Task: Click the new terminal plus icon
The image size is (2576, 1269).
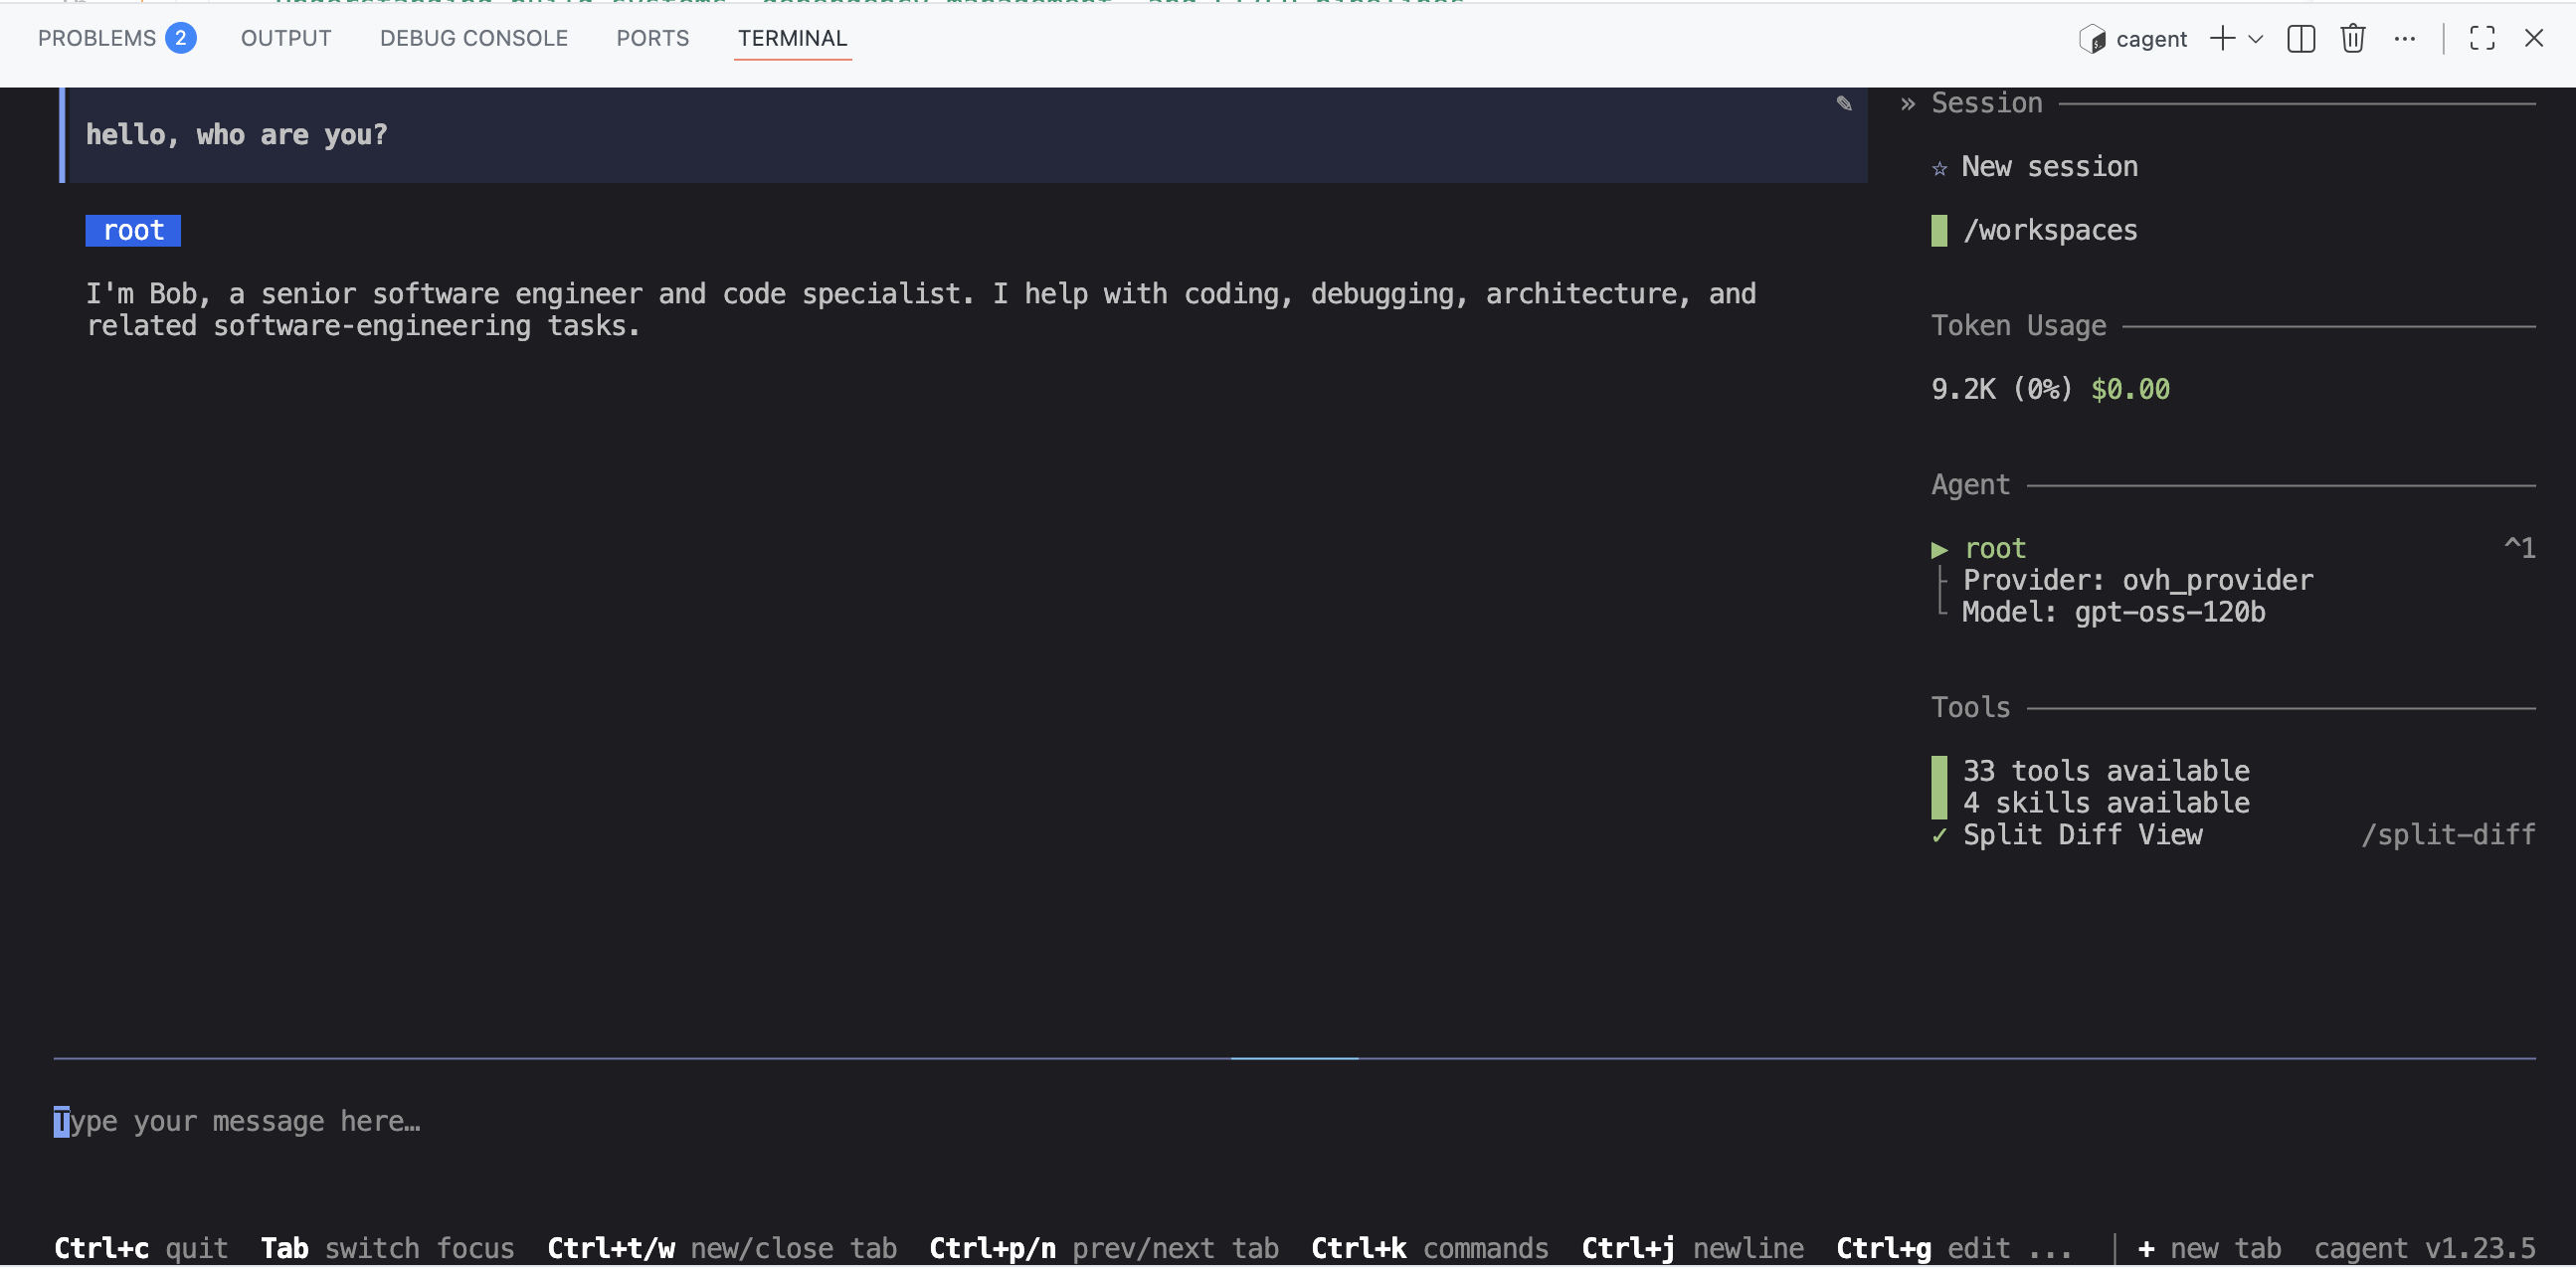Action: (x=2222, y=39)
